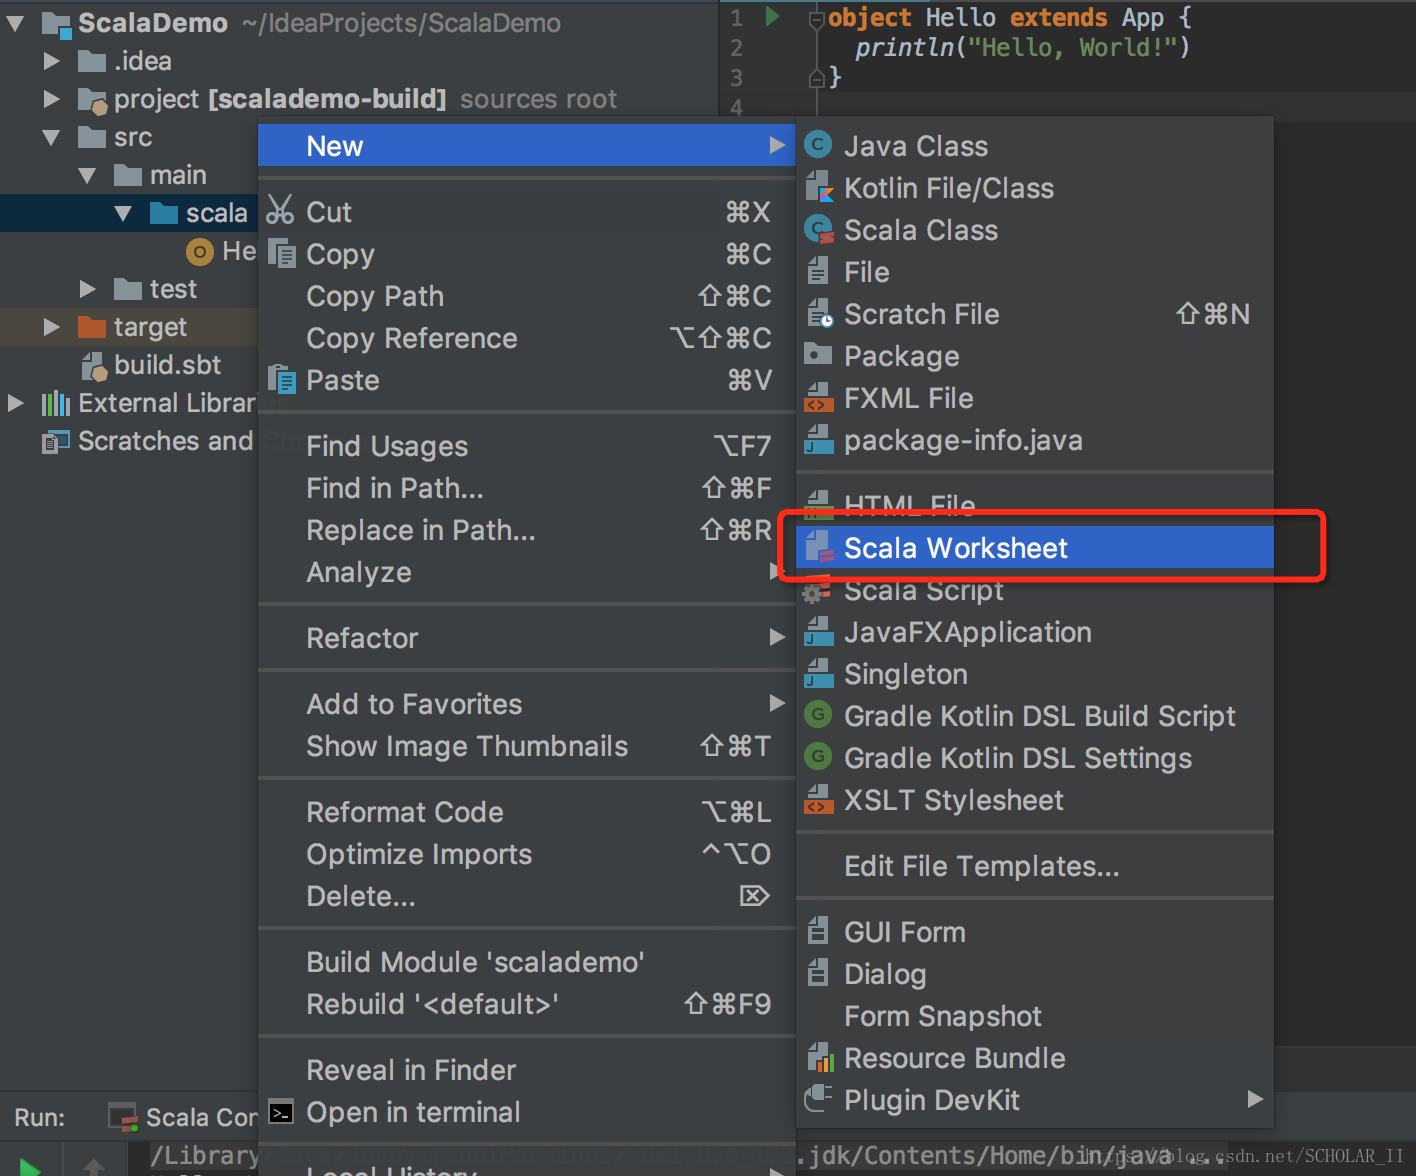This screenshot has height=1176, width=1416.
Task: Click the JavaFXApplication icon
Action: pos(818,632)
